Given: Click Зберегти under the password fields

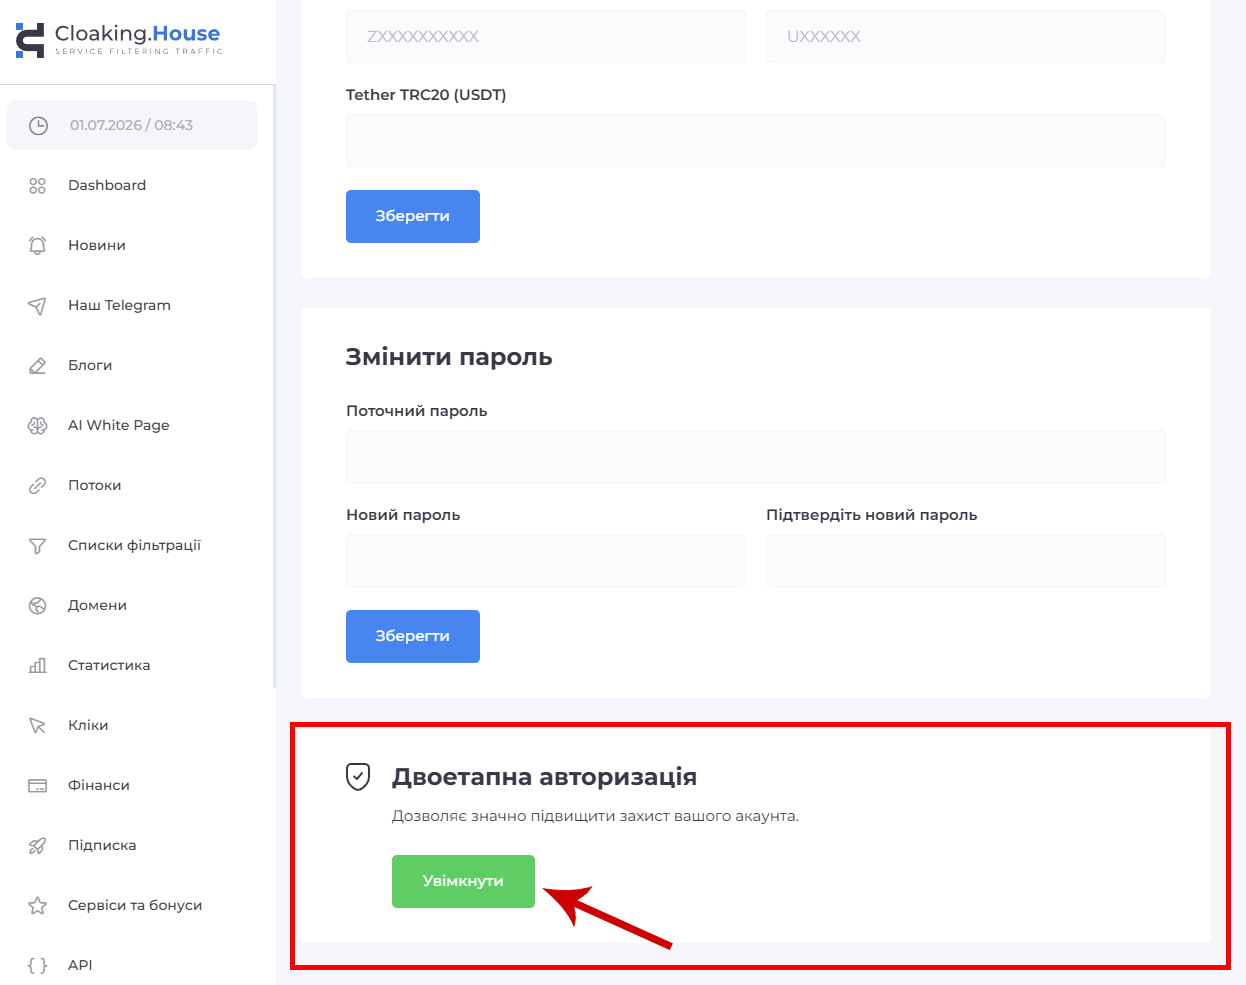Looking at the screenshot, I should (413, 636).
